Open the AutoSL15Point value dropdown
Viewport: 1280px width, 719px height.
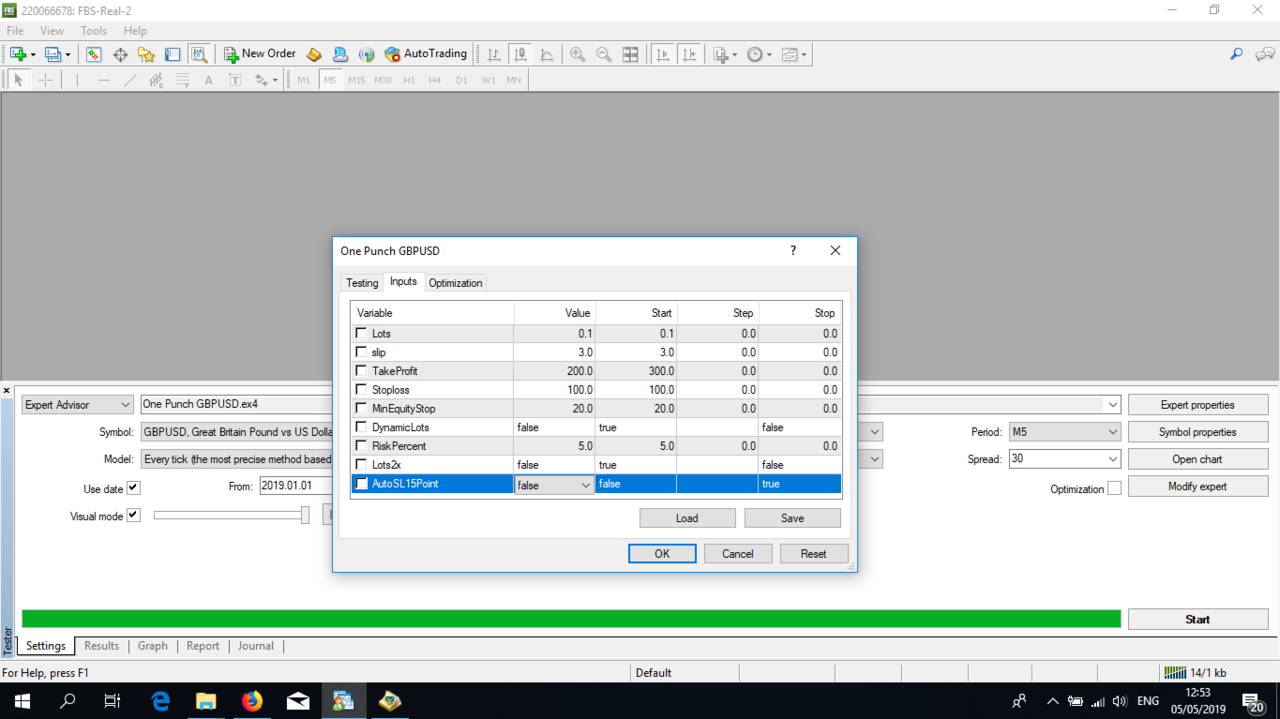(x=585, y=485)
